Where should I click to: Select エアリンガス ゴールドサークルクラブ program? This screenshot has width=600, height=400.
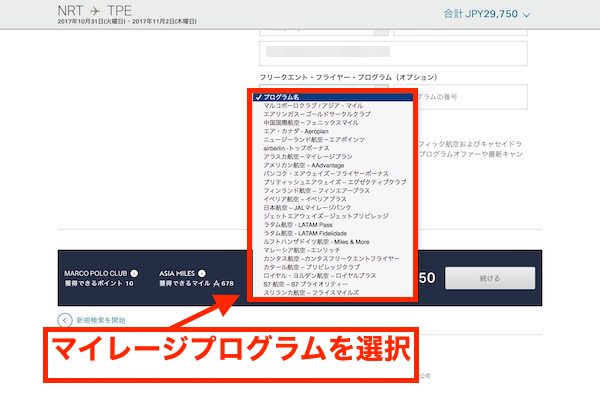pos(333,114)
